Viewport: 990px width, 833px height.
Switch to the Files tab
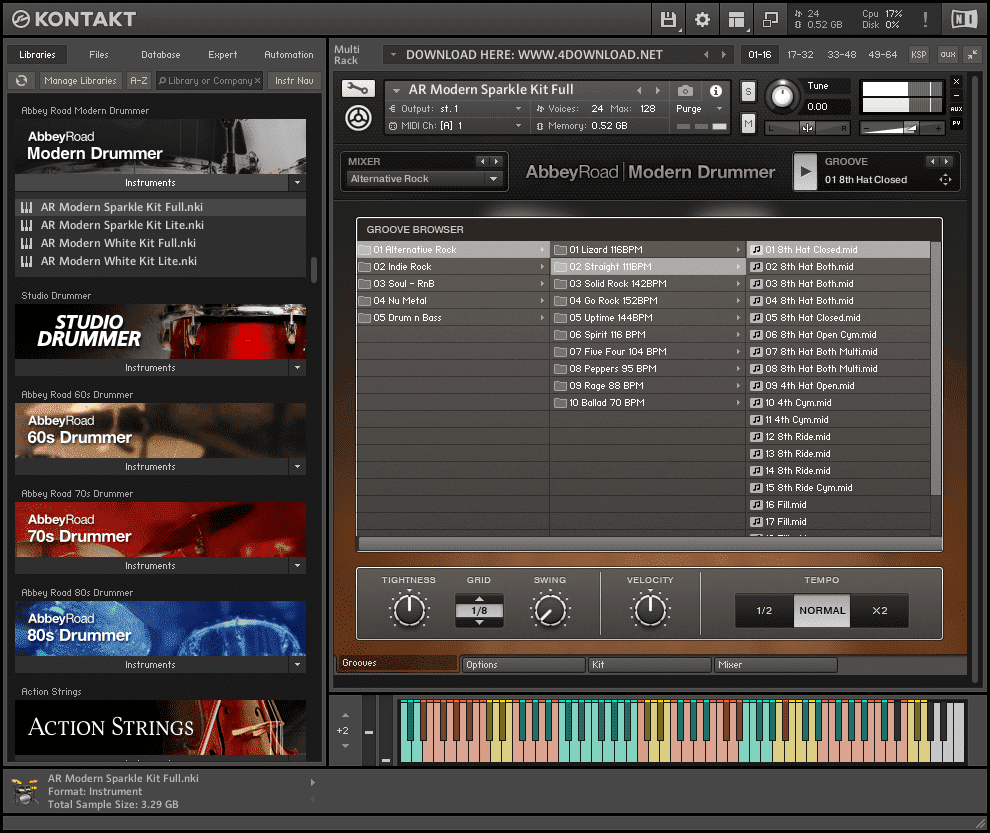pos(98,55)
